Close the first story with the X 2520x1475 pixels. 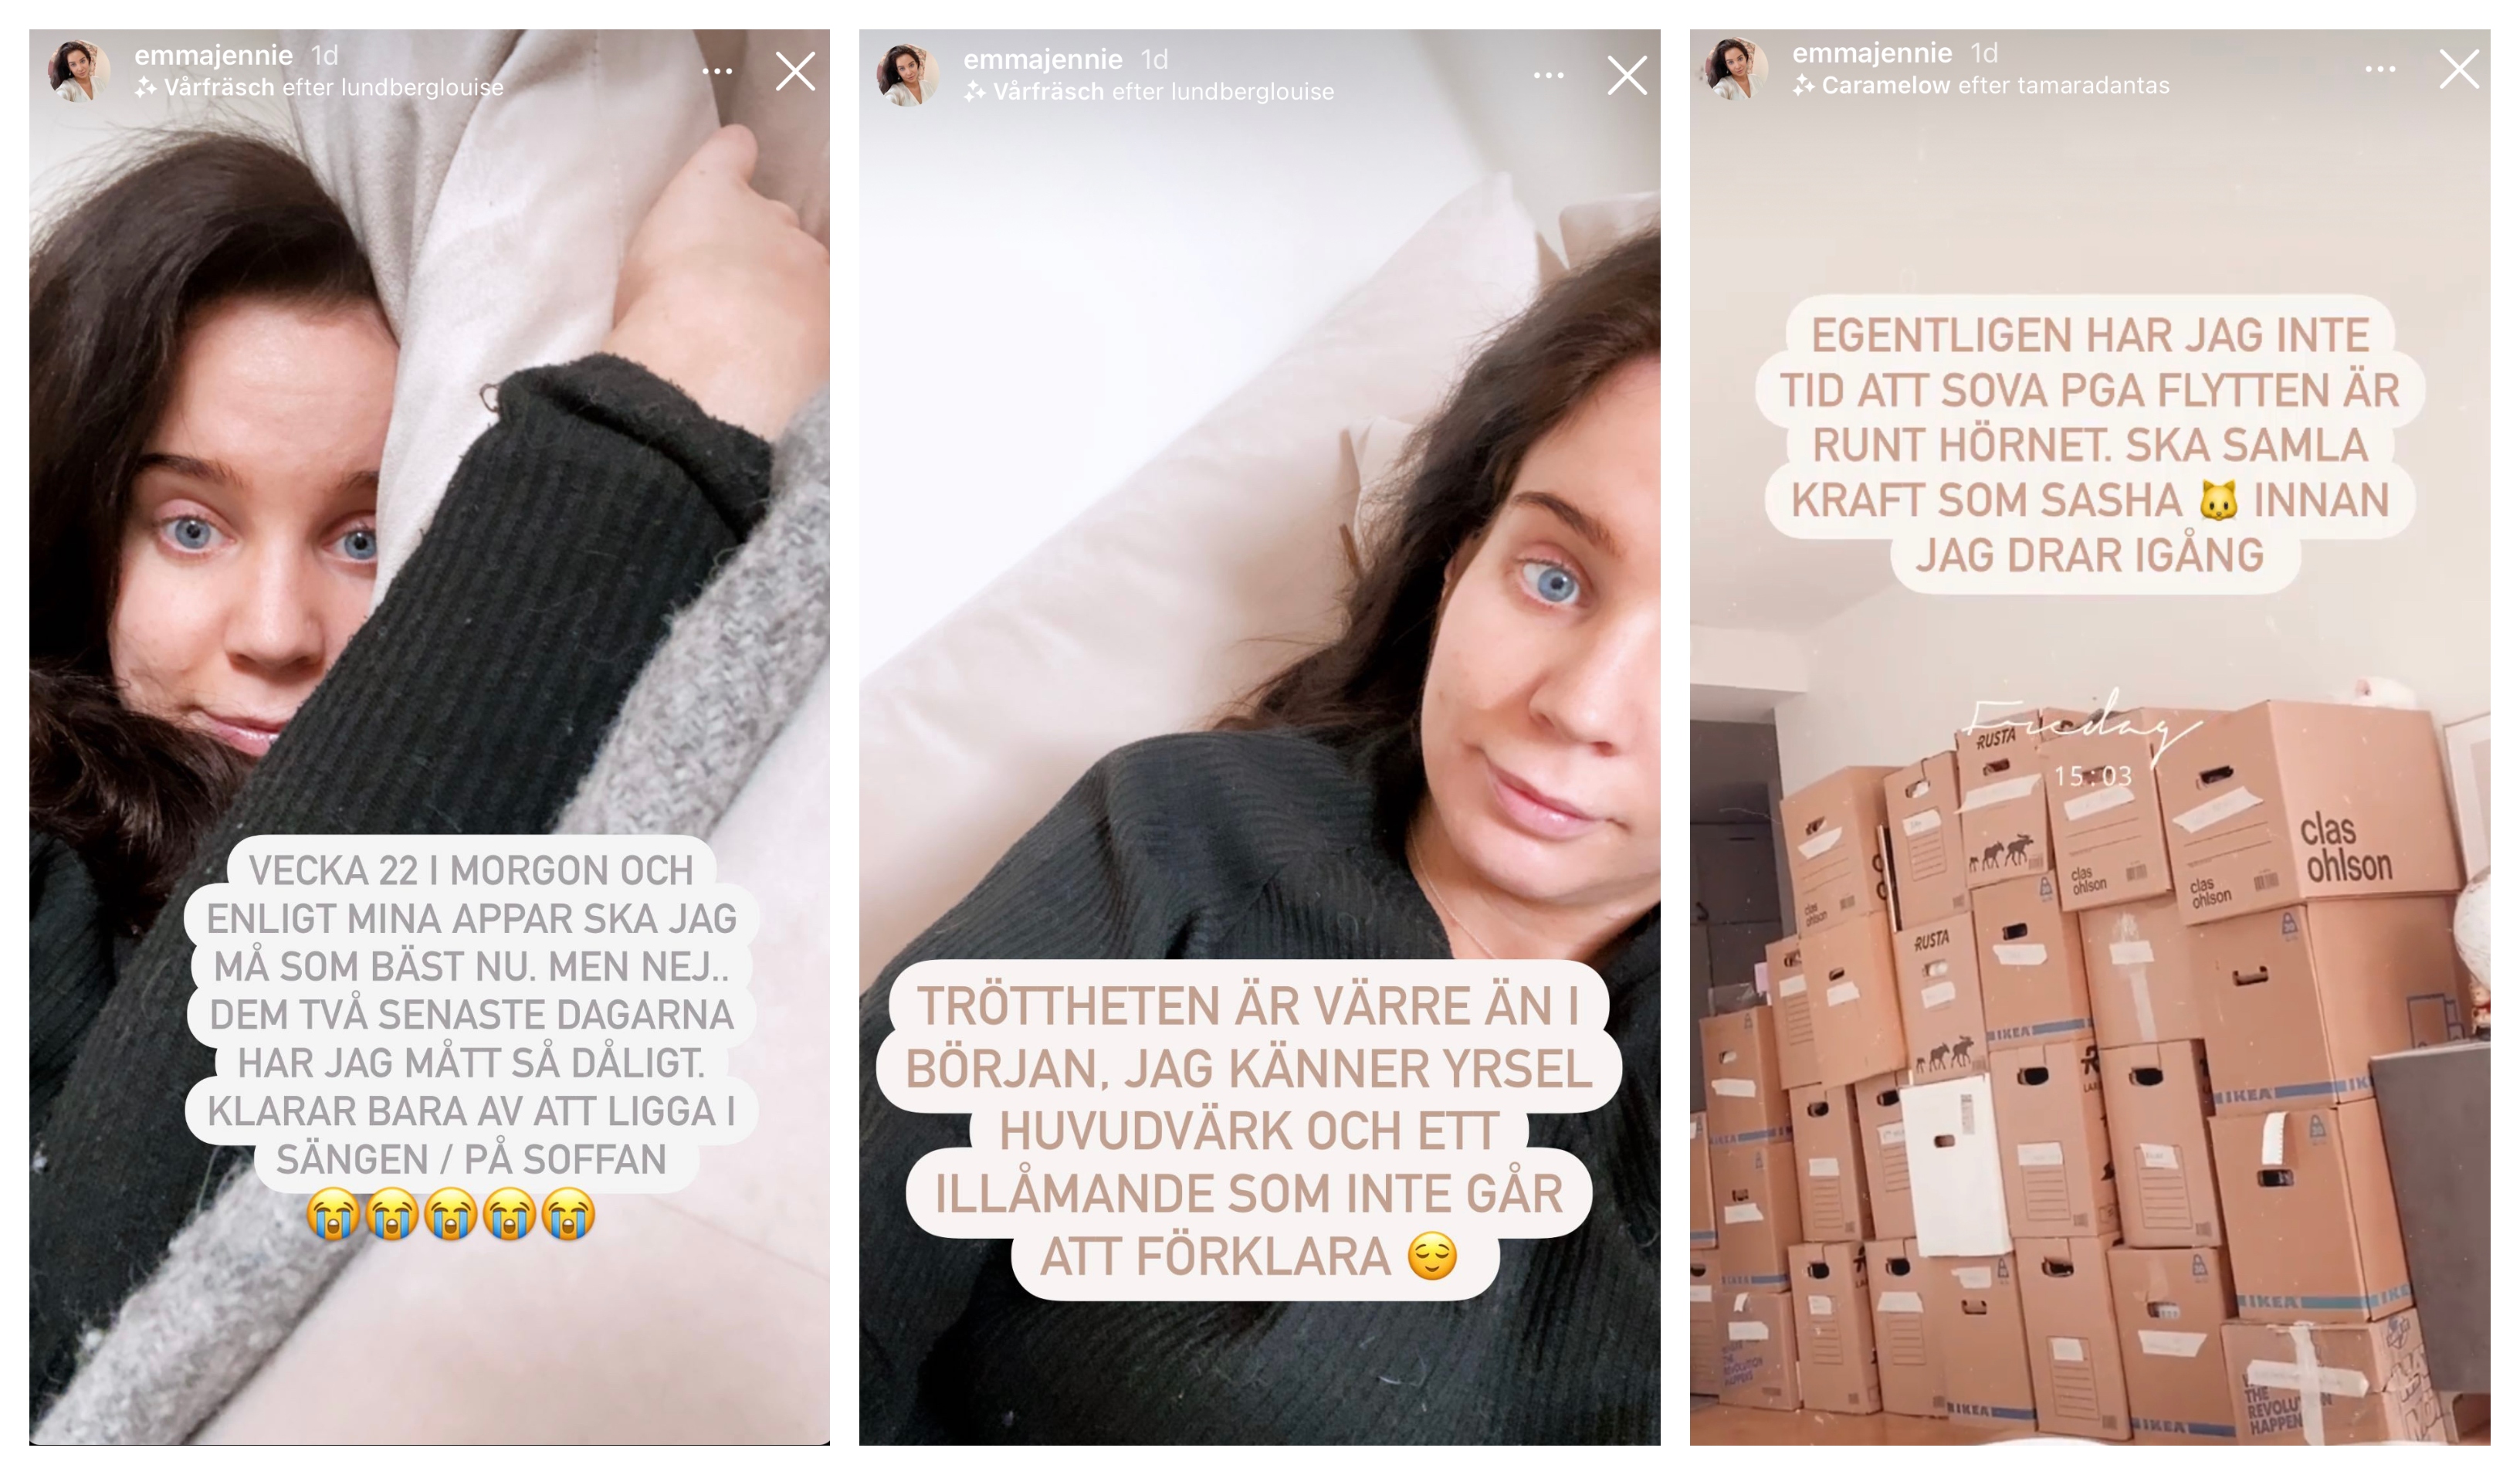795,71
